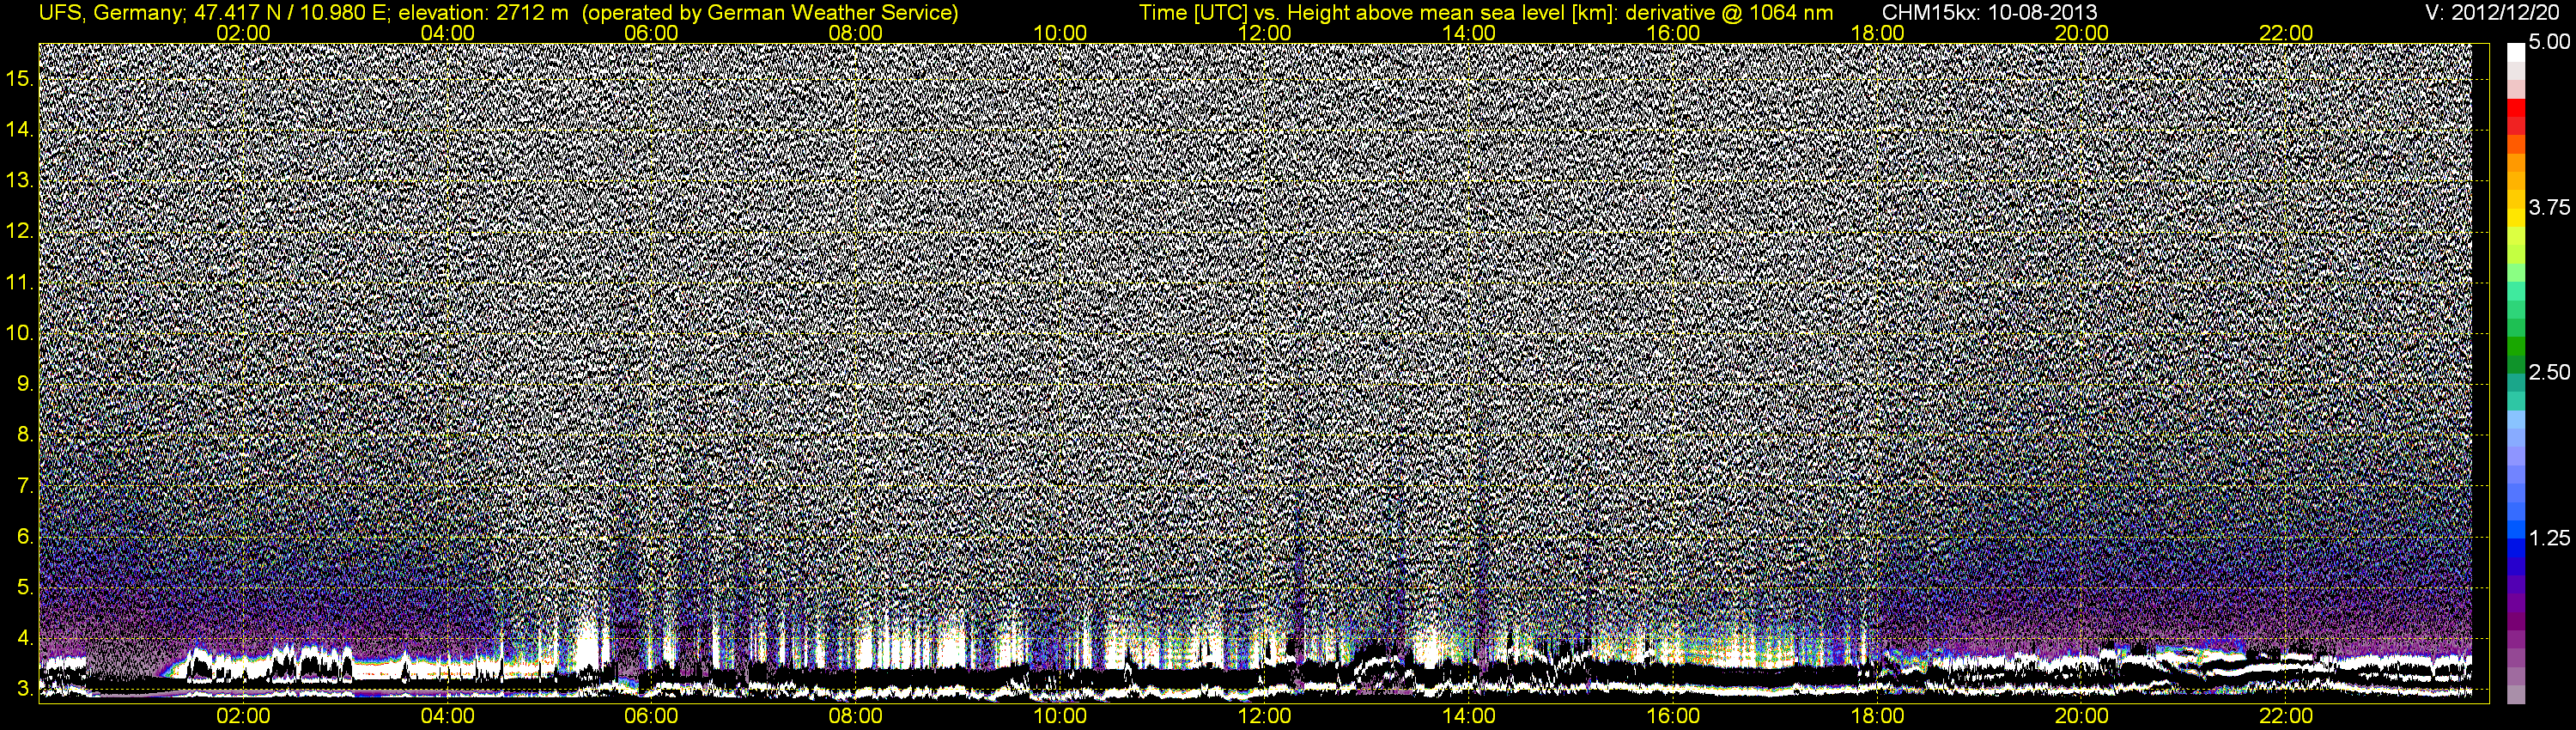This screenshot has height=730, width=2576.
Task: Click the '5.' height axis label
Action: (x=26, y=587)
